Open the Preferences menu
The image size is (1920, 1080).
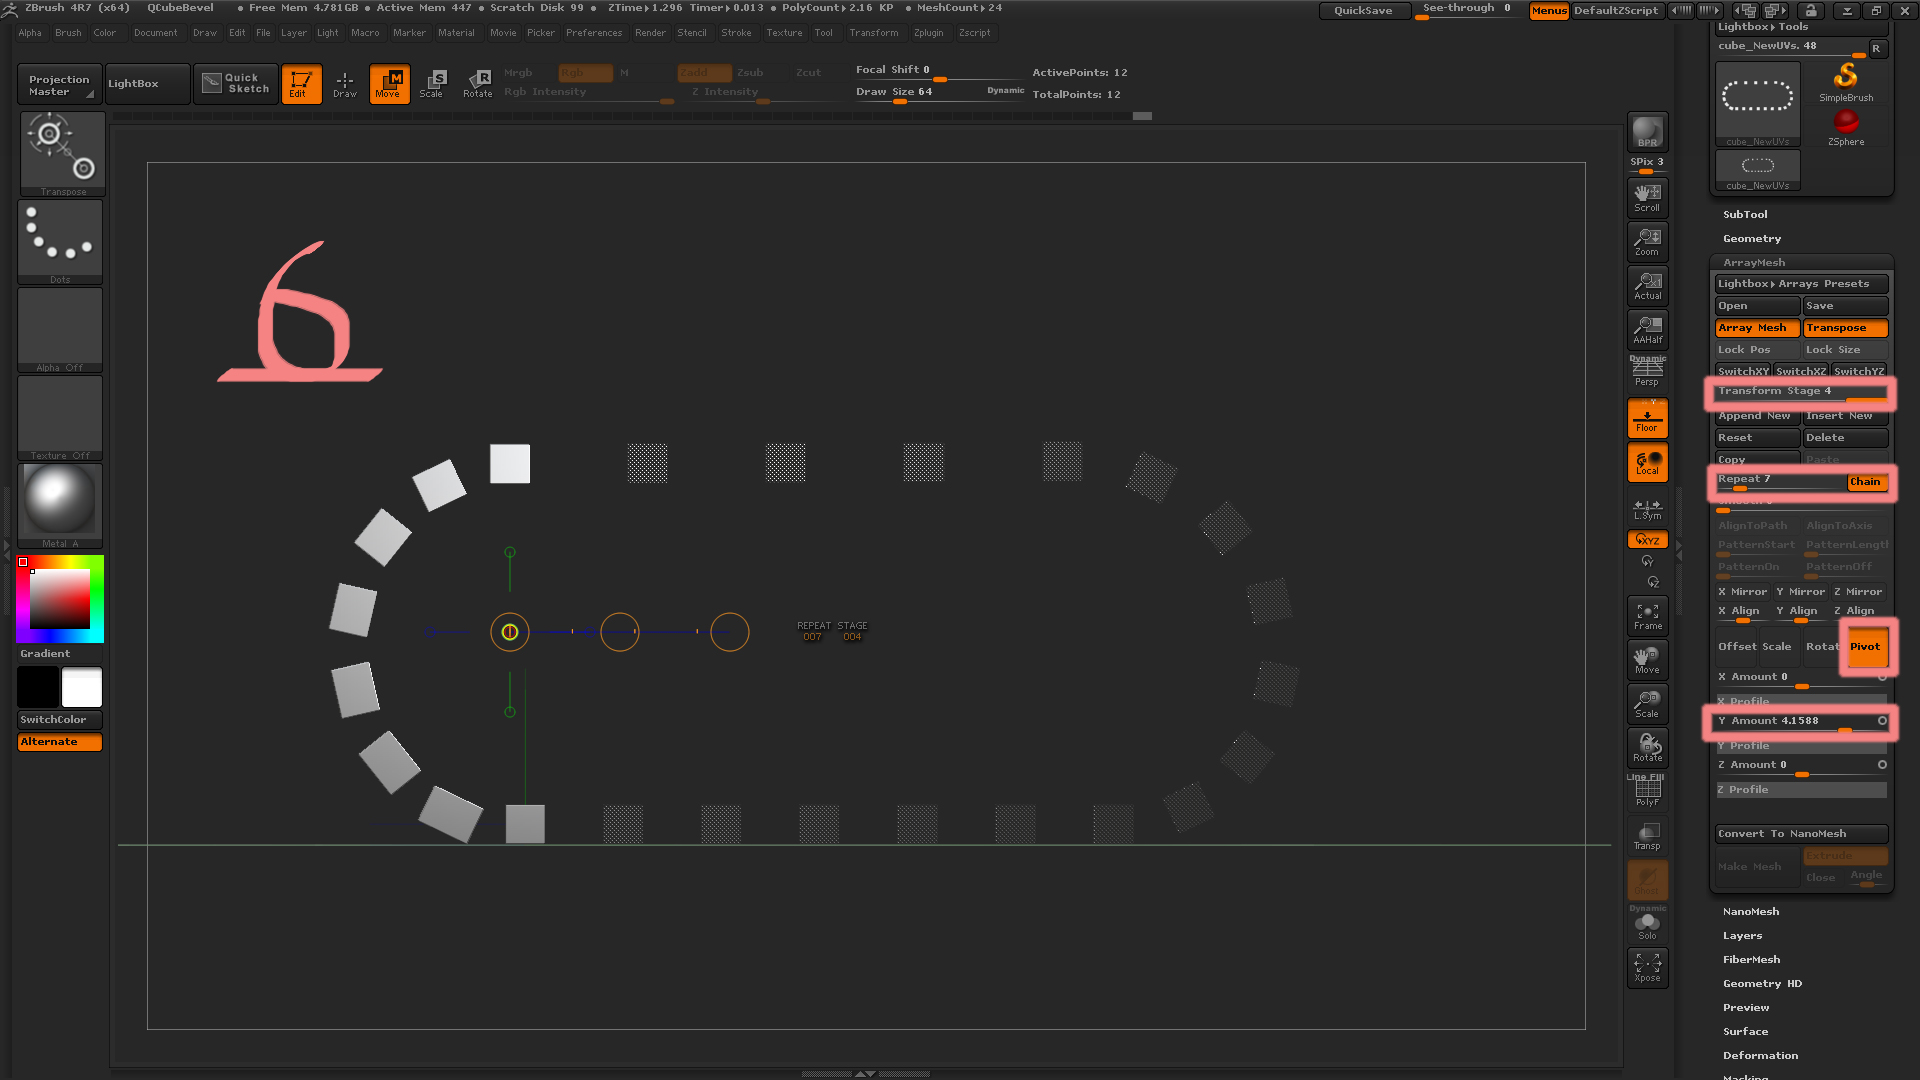click(594, 33)
